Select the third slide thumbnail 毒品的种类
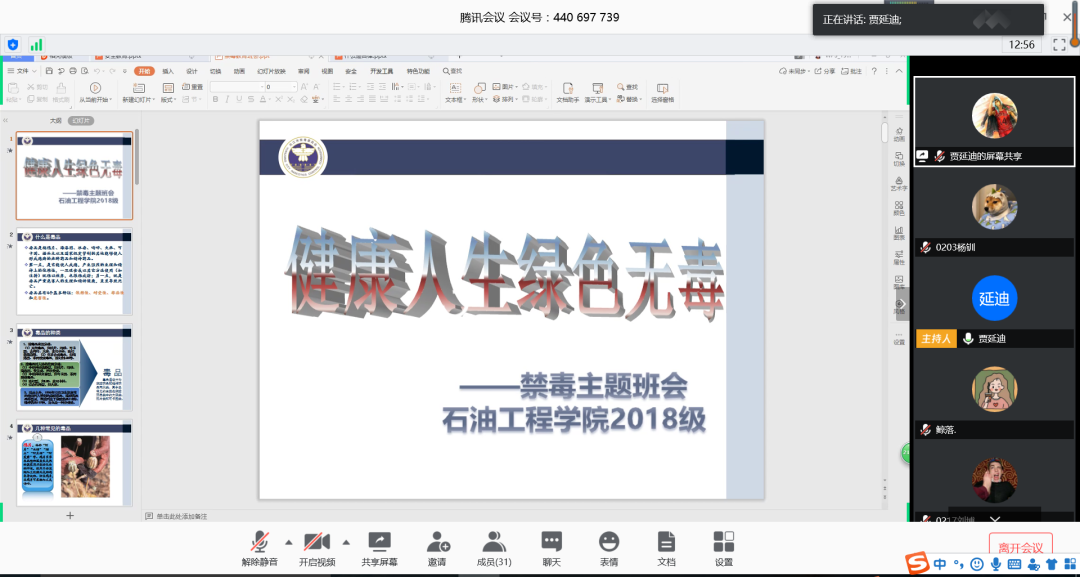This screenshot has width=1080, height=577. tap(75, 367)
